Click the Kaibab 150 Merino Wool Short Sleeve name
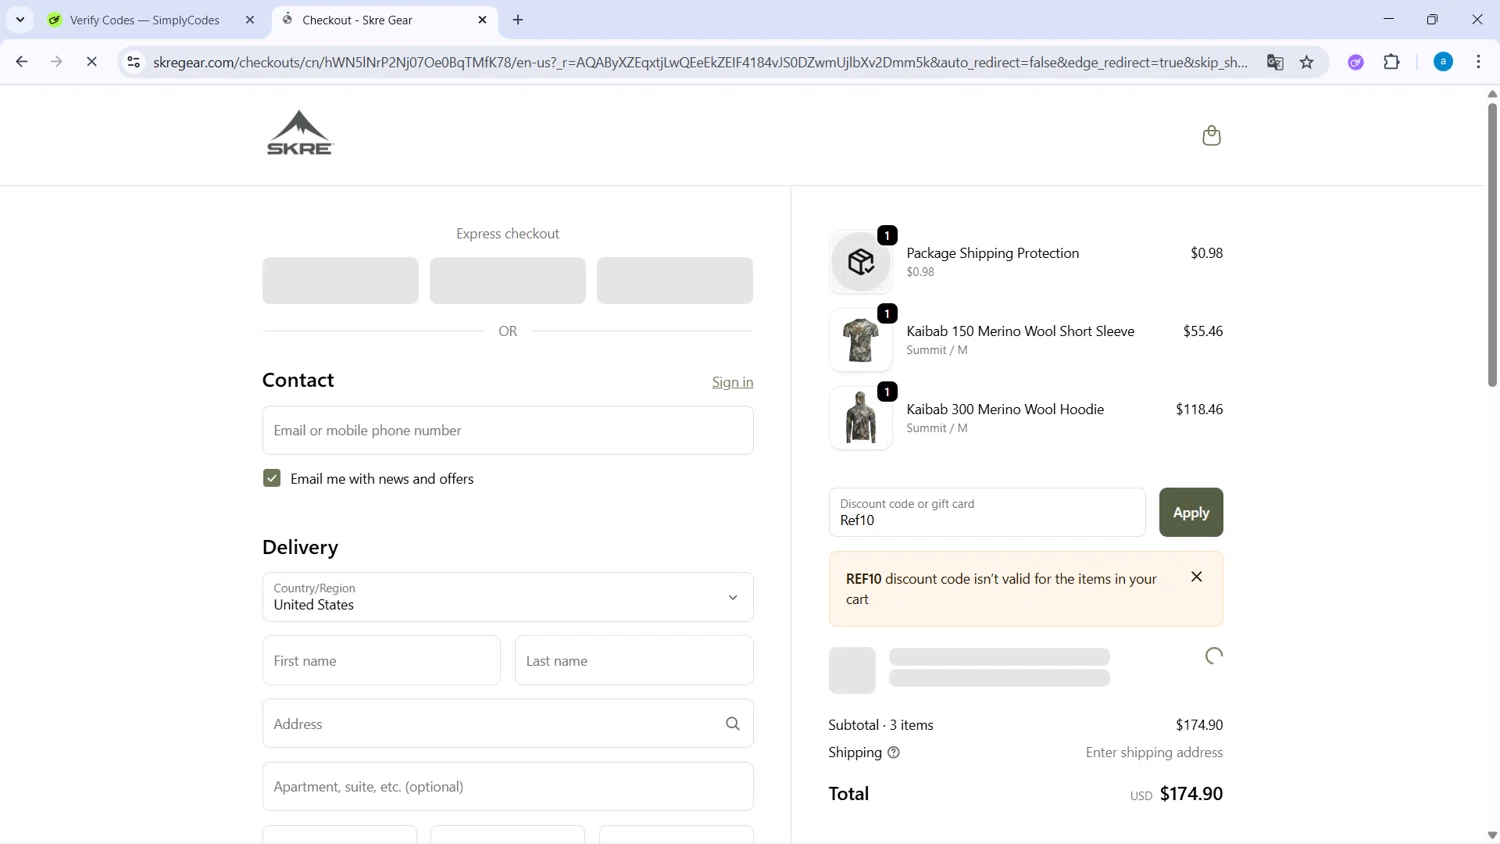Screen dimensions: 1500x844 (1020, 331)
